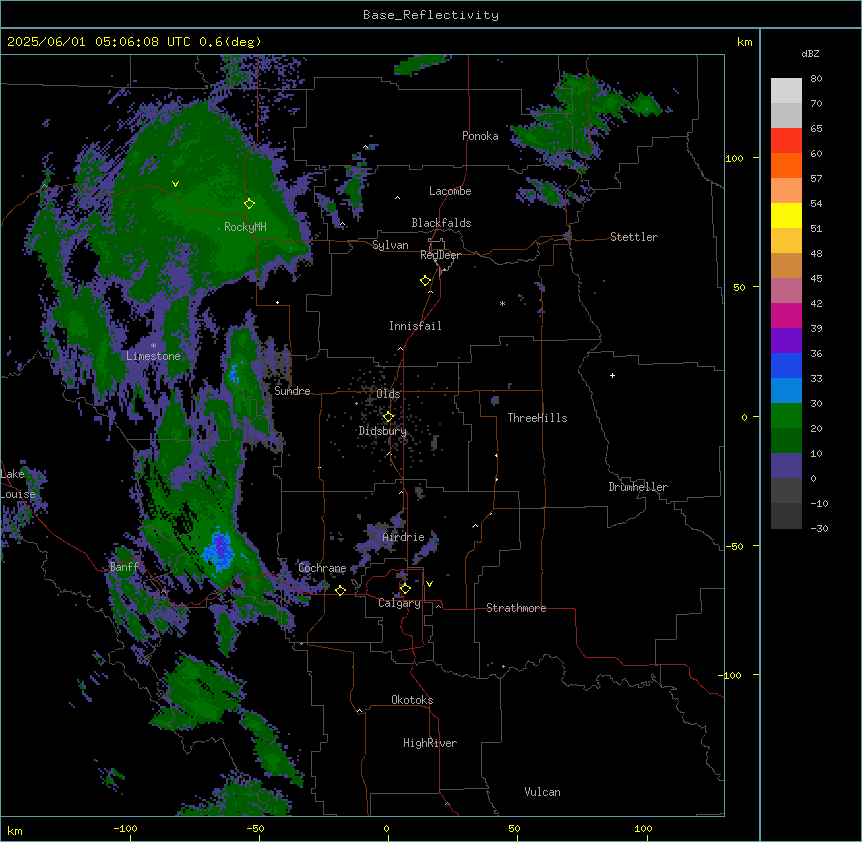
Task: Click the -30 value in the dBZ legend
Action: (x=819, y=528)
